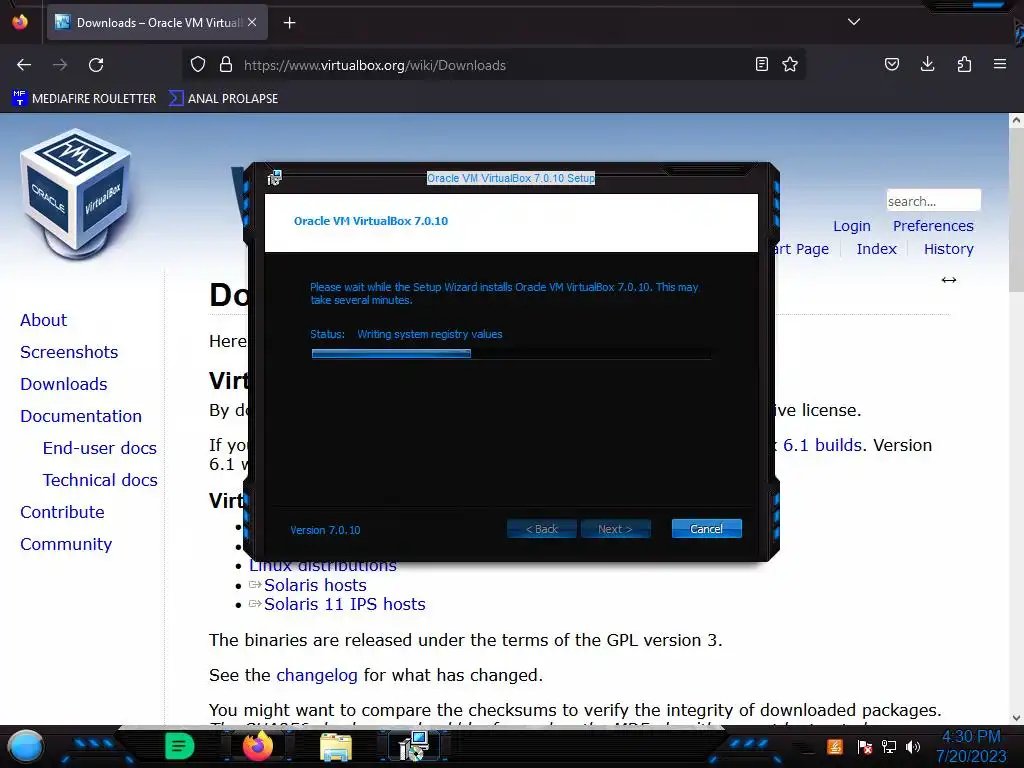Close the Downloads – Oracle VM VirtualBox tab

(252, 22)
